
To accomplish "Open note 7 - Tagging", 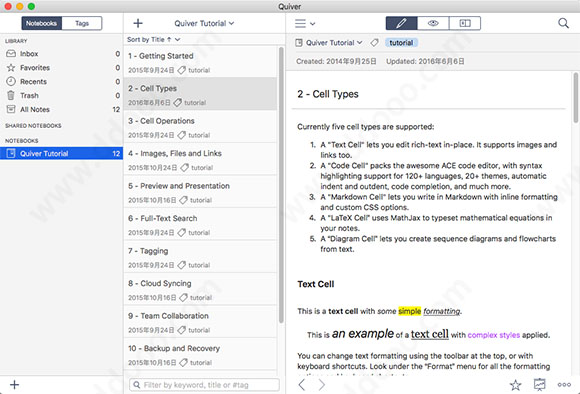I will [200, 257].
